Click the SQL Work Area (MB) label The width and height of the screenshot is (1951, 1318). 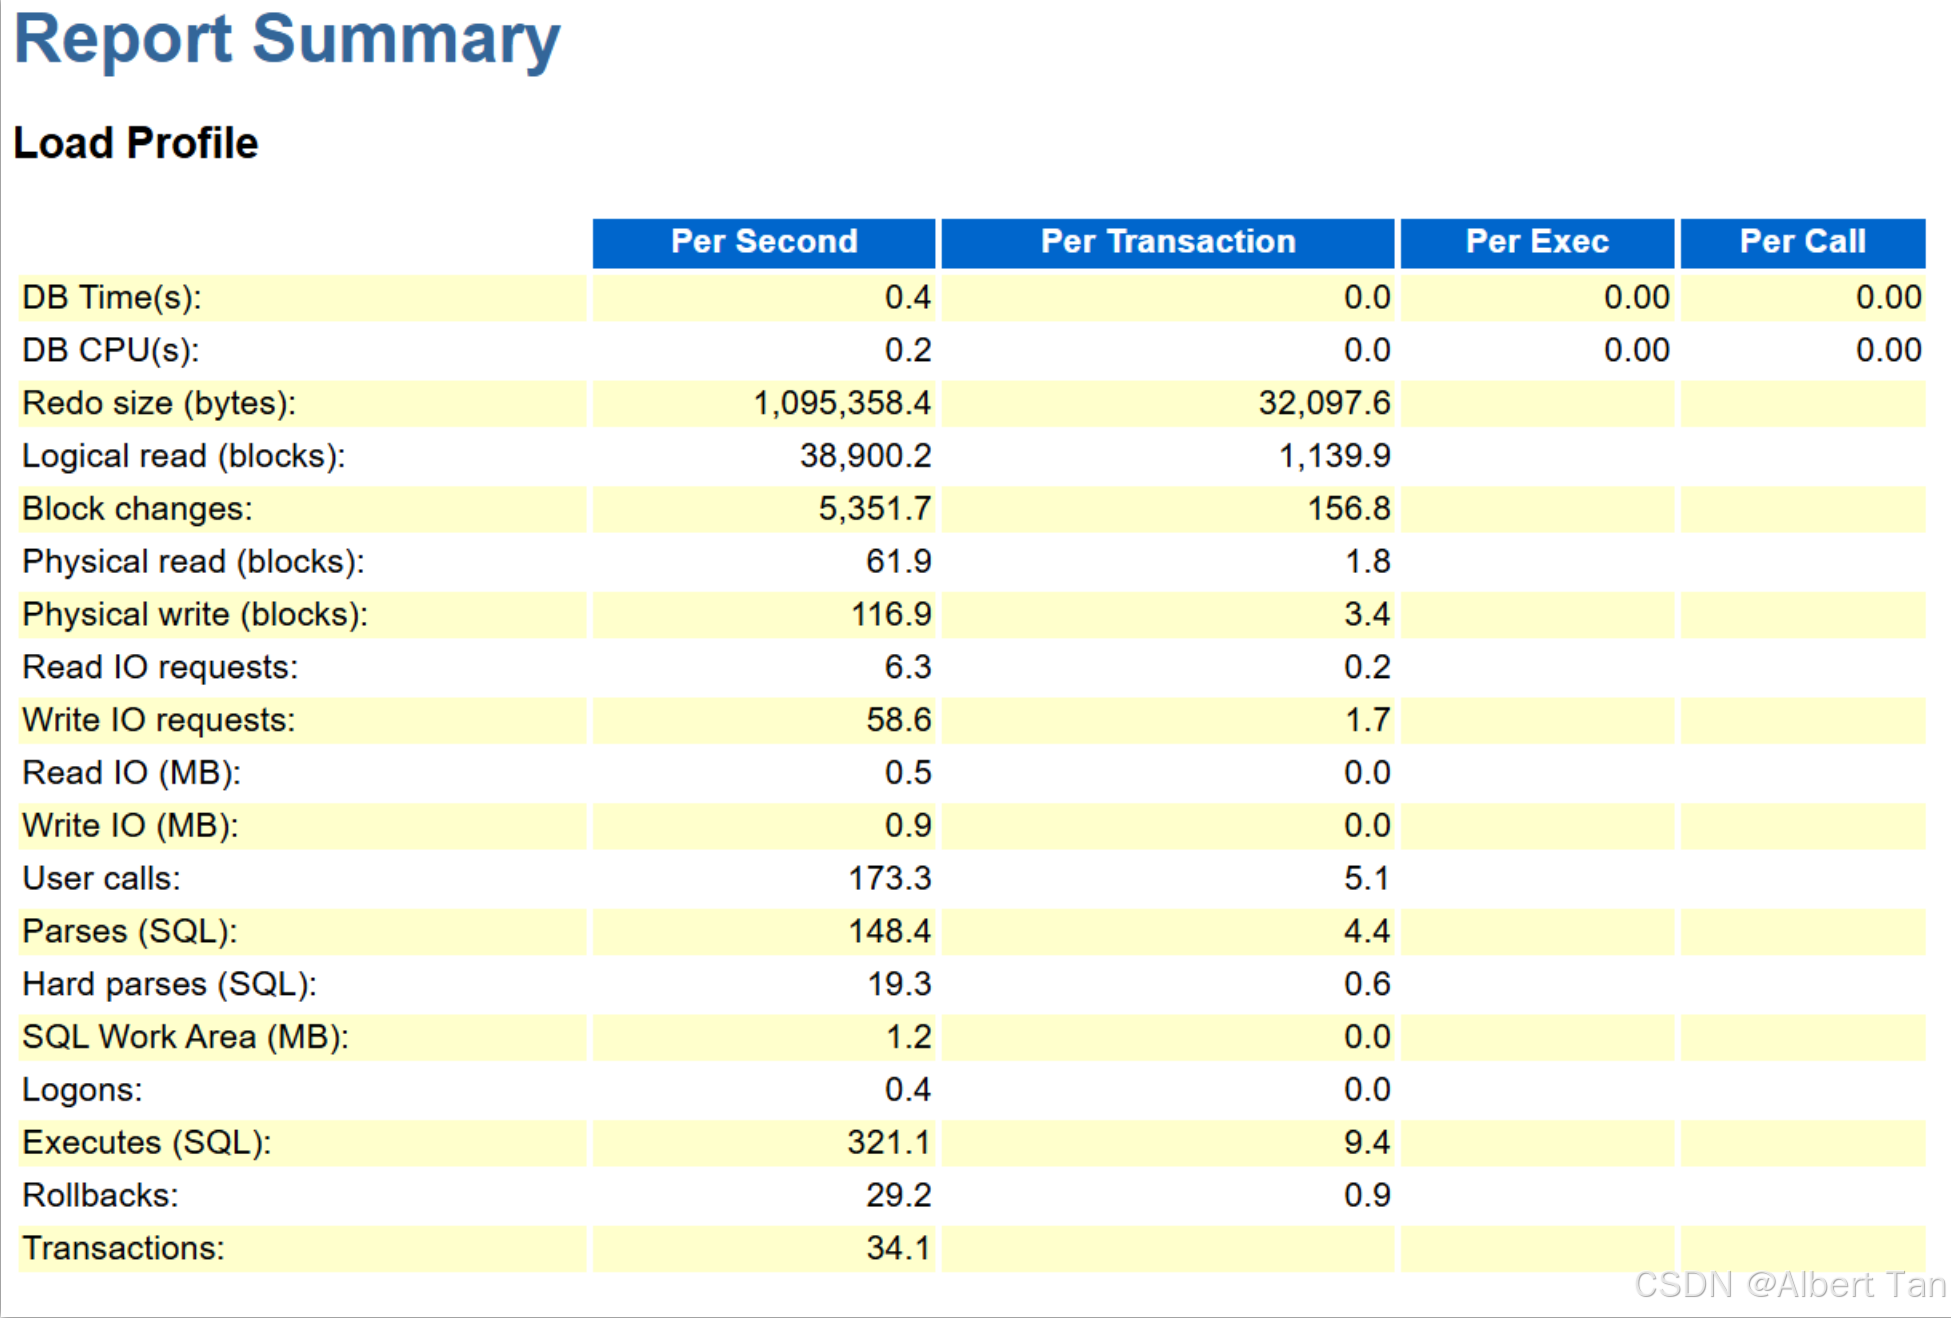tap(185, 1037)
